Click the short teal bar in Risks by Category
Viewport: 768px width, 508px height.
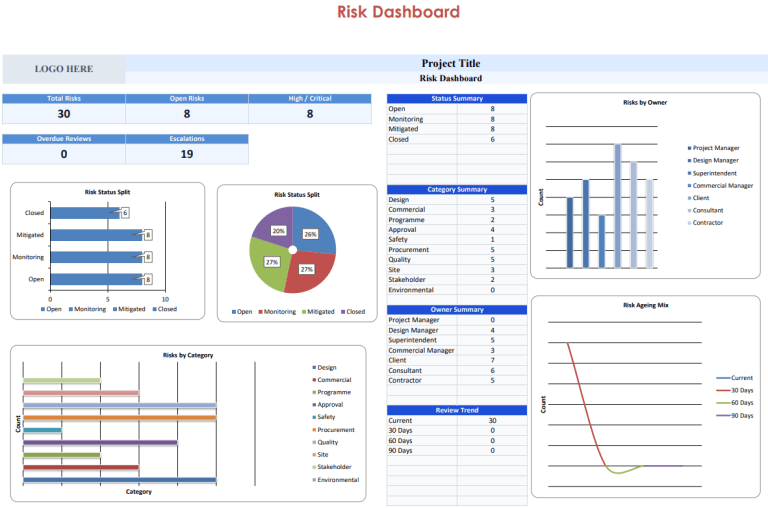tap(43, 430)
